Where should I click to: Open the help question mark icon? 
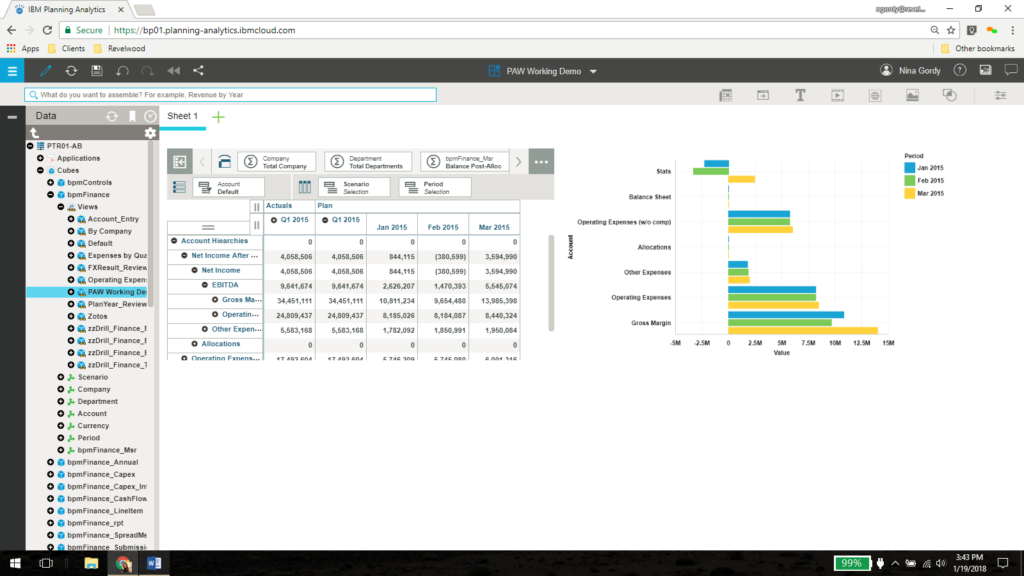click(x=959, y=71)
